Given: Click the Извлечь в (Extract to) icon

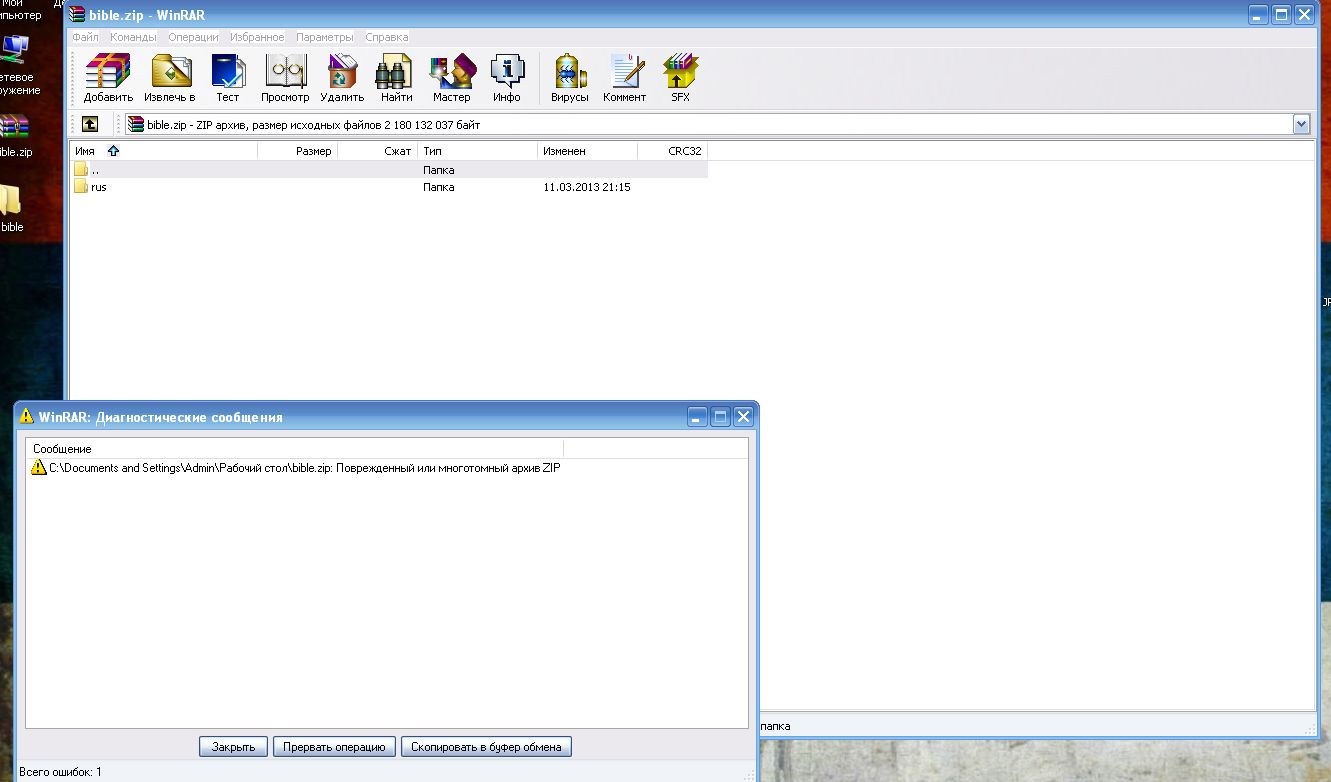Looking at the screenshot, I should click(x=170, y=78).
